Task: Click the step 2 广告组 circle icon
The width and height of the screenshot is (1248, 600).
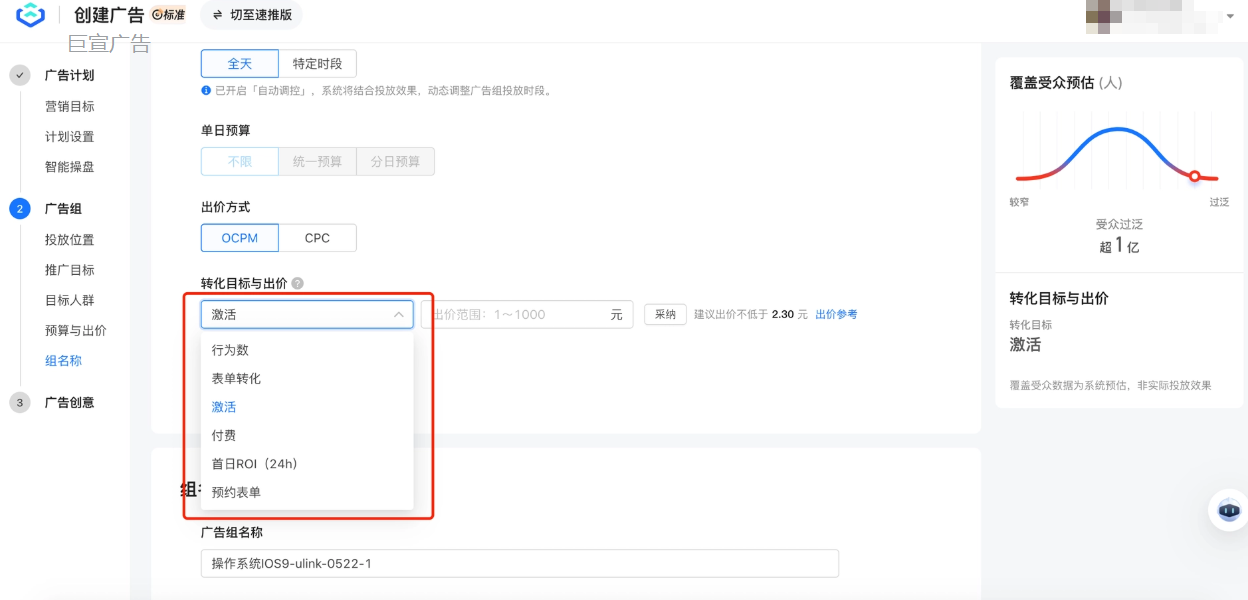Action: (x=20, y=208)
